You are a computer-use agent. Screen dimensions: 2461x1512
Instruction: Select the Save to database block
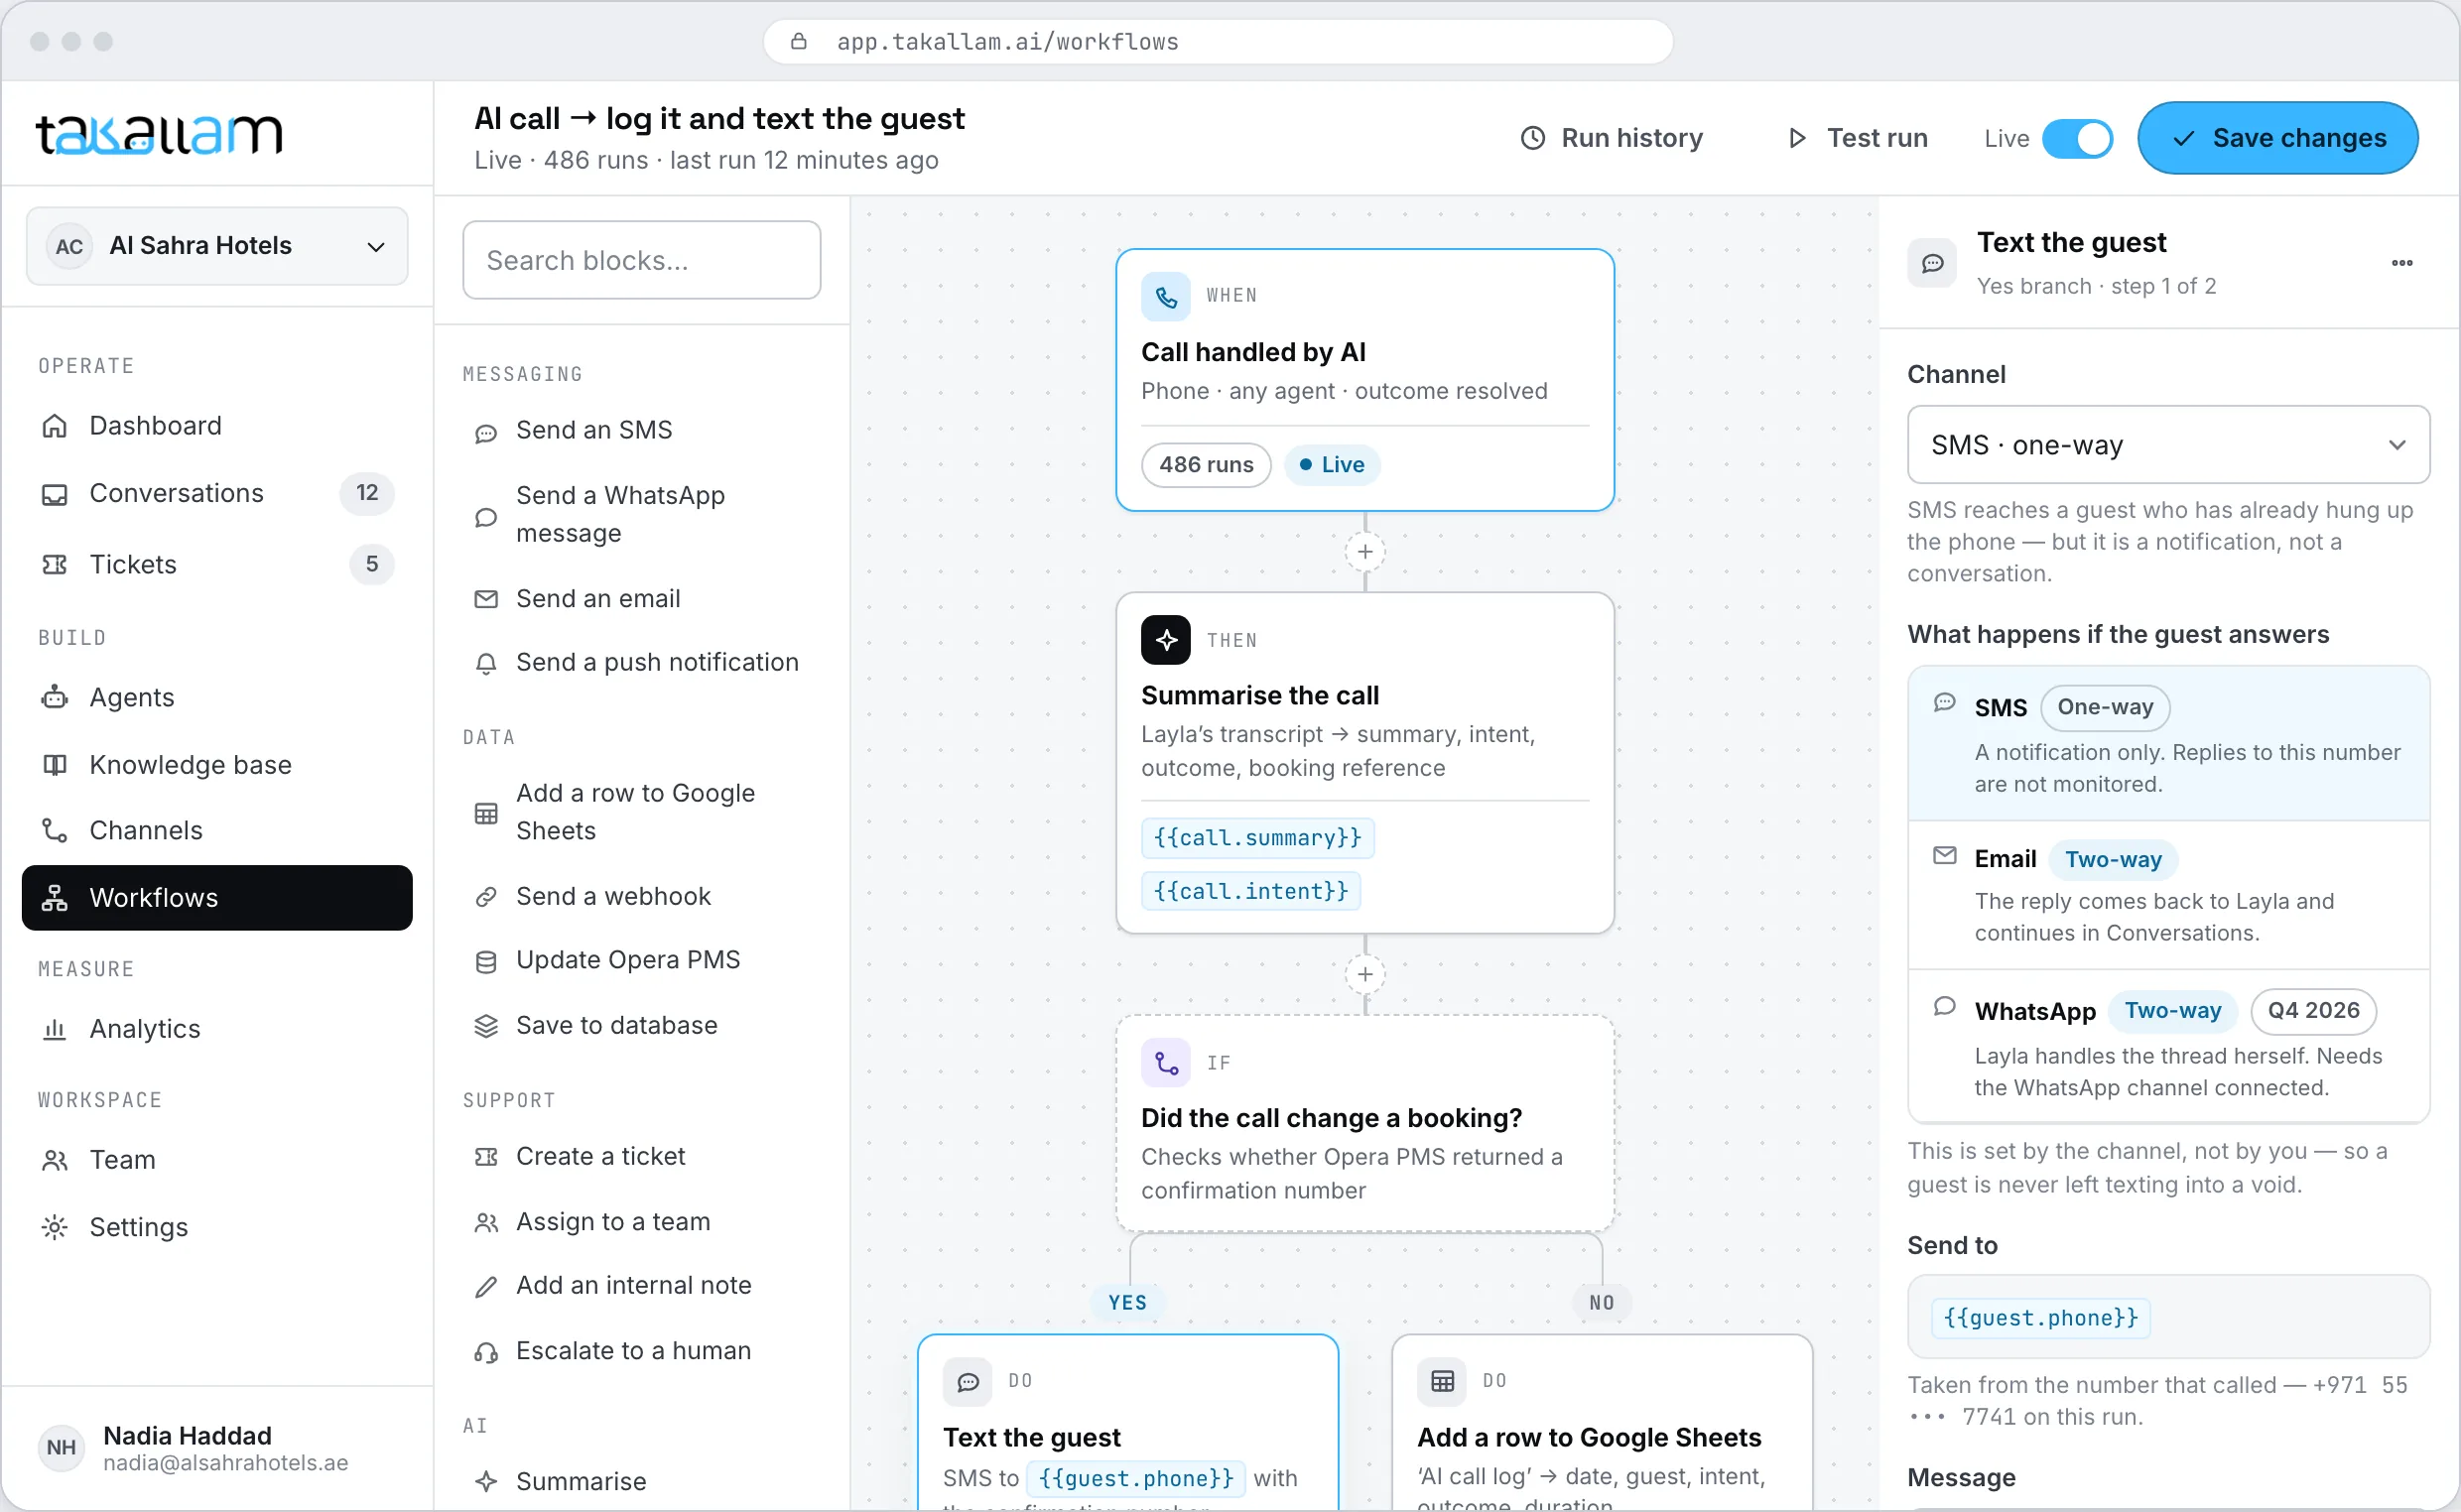(641, 1026)
